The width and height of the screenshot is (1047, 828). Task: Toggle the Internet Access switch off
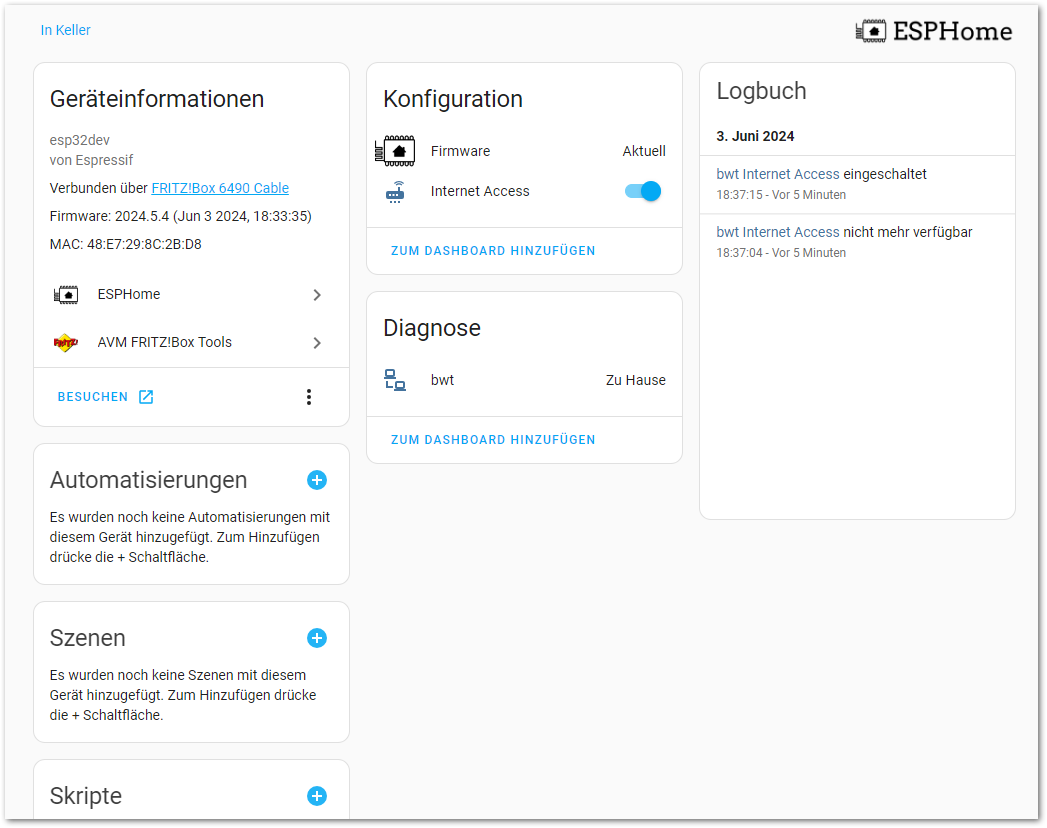pos(642,192)
